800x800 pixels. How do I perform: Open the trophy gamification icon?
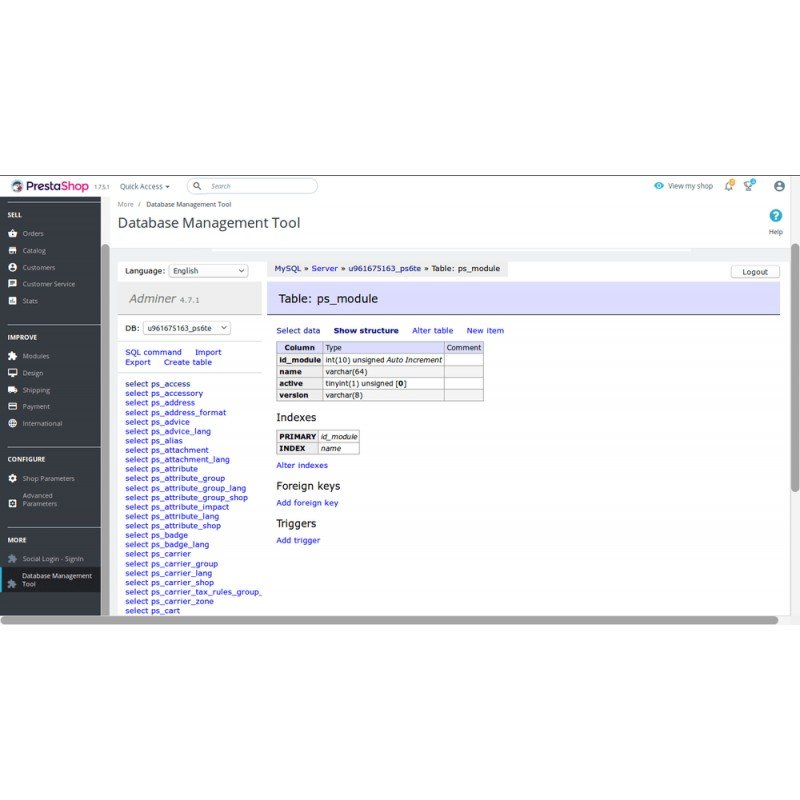[x=749, y=186]
